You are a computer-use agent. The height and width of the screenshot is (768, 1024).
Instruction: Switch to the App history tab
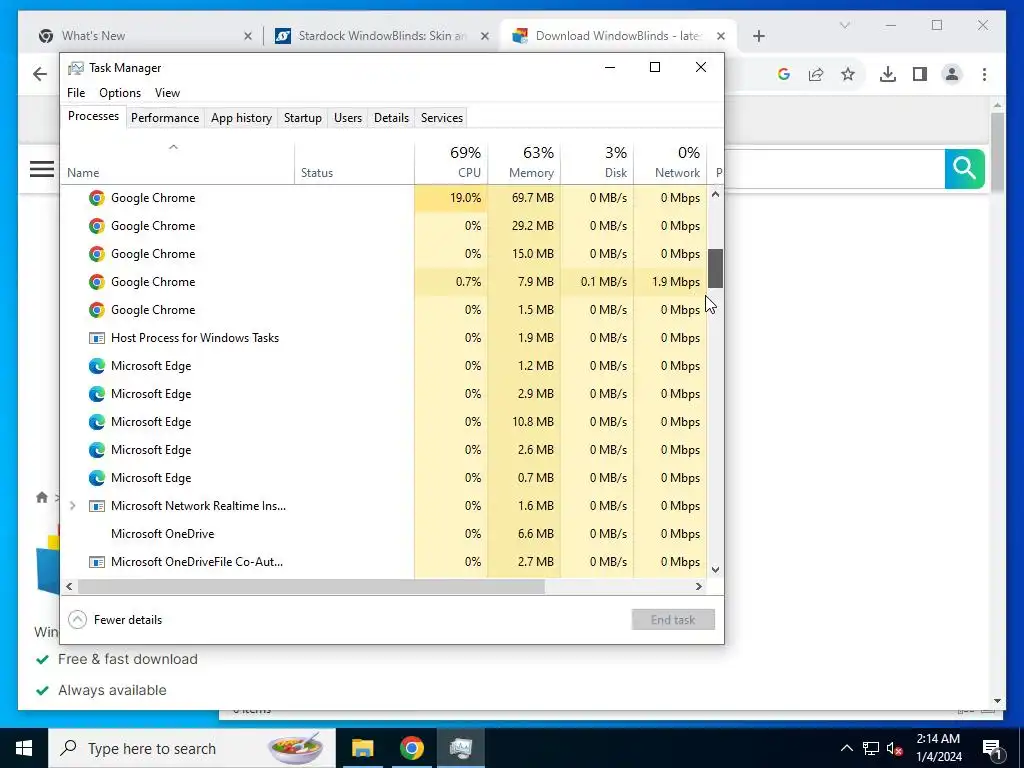(241, 118)
